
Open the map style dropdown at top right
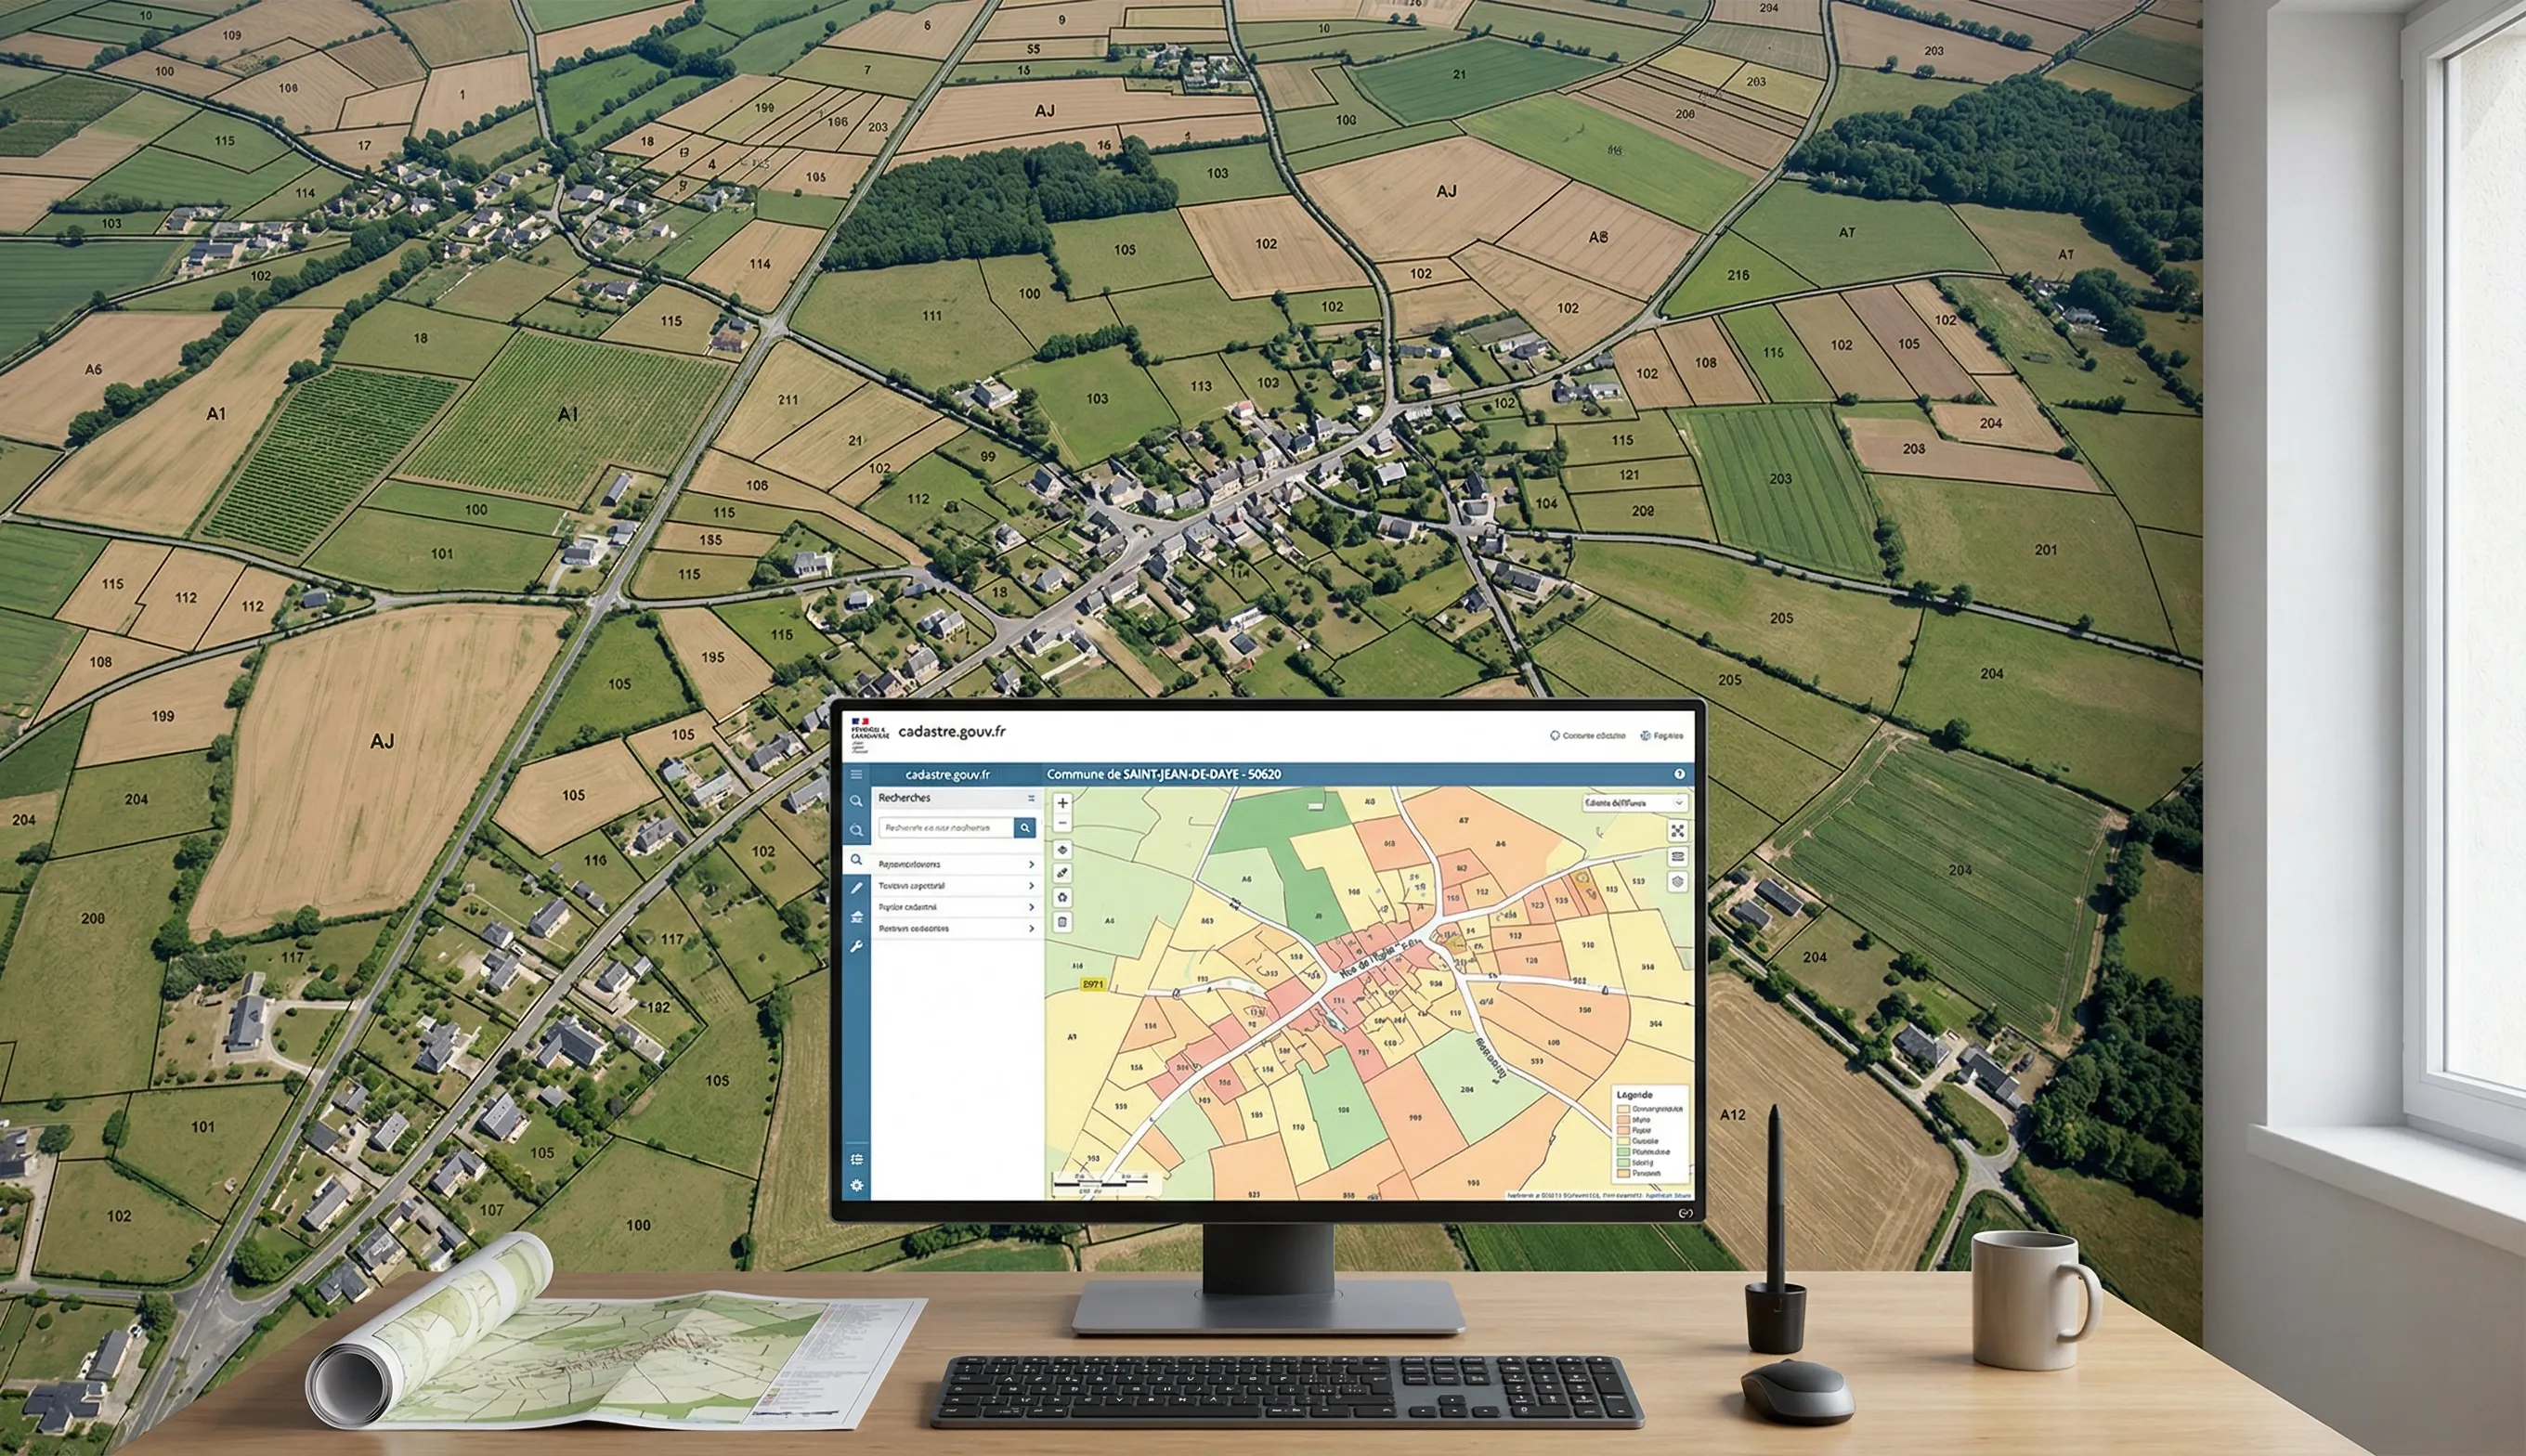click(1637, 803)
